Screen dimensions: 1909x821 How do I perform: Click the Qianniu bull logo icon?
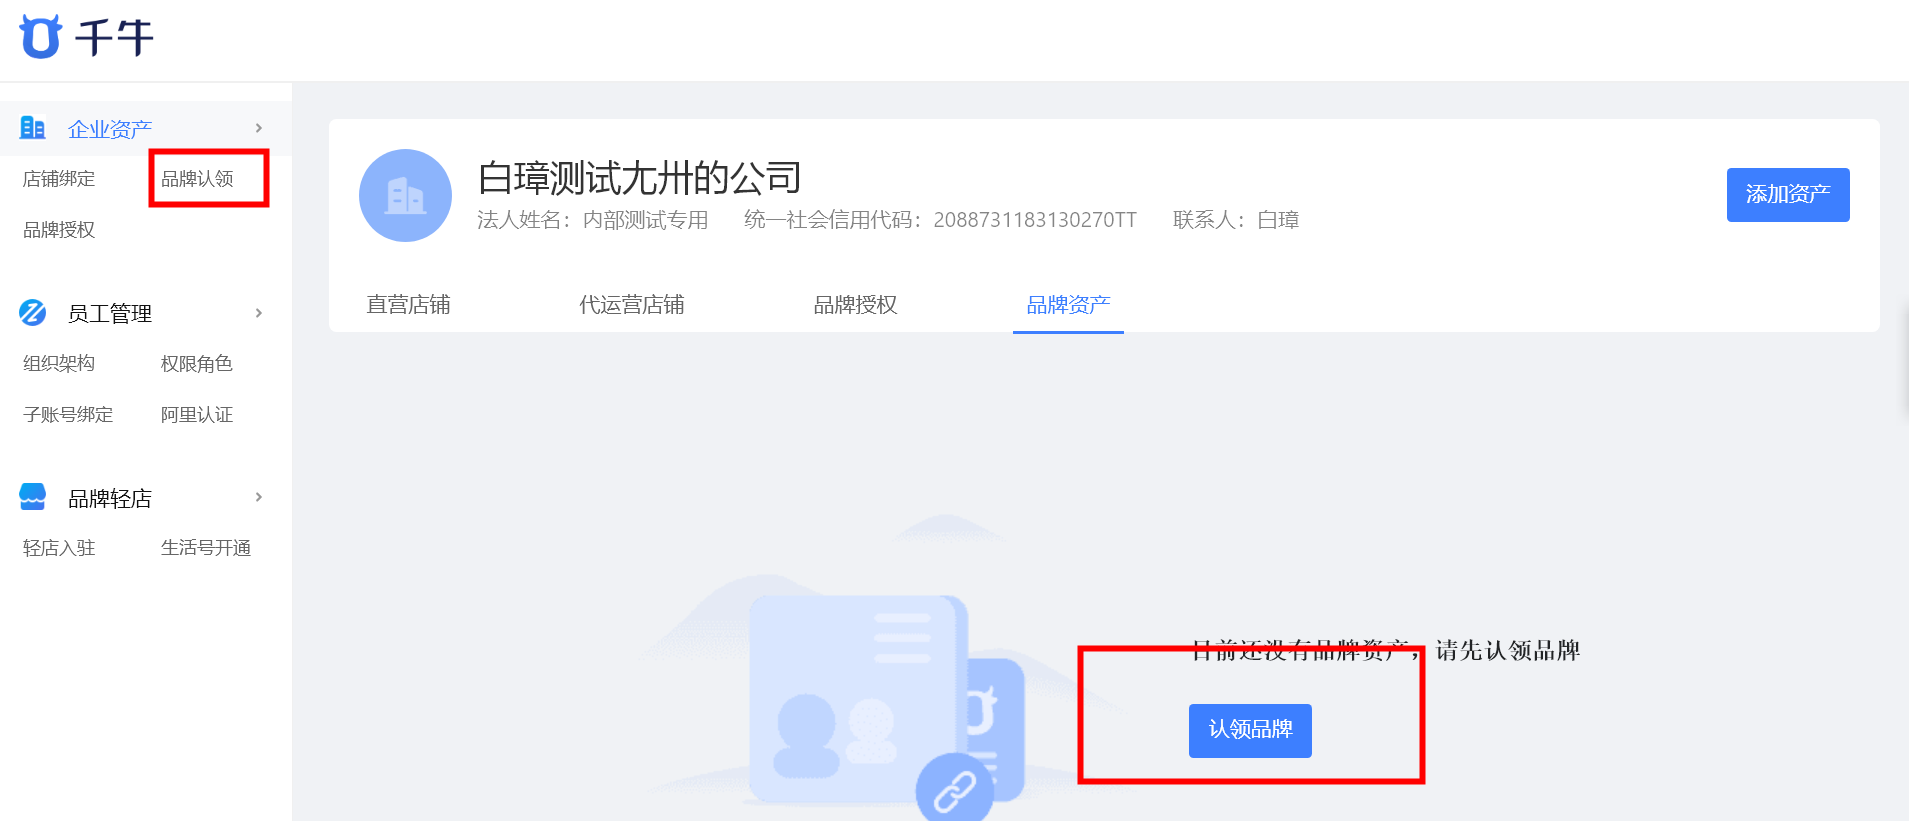40,37
